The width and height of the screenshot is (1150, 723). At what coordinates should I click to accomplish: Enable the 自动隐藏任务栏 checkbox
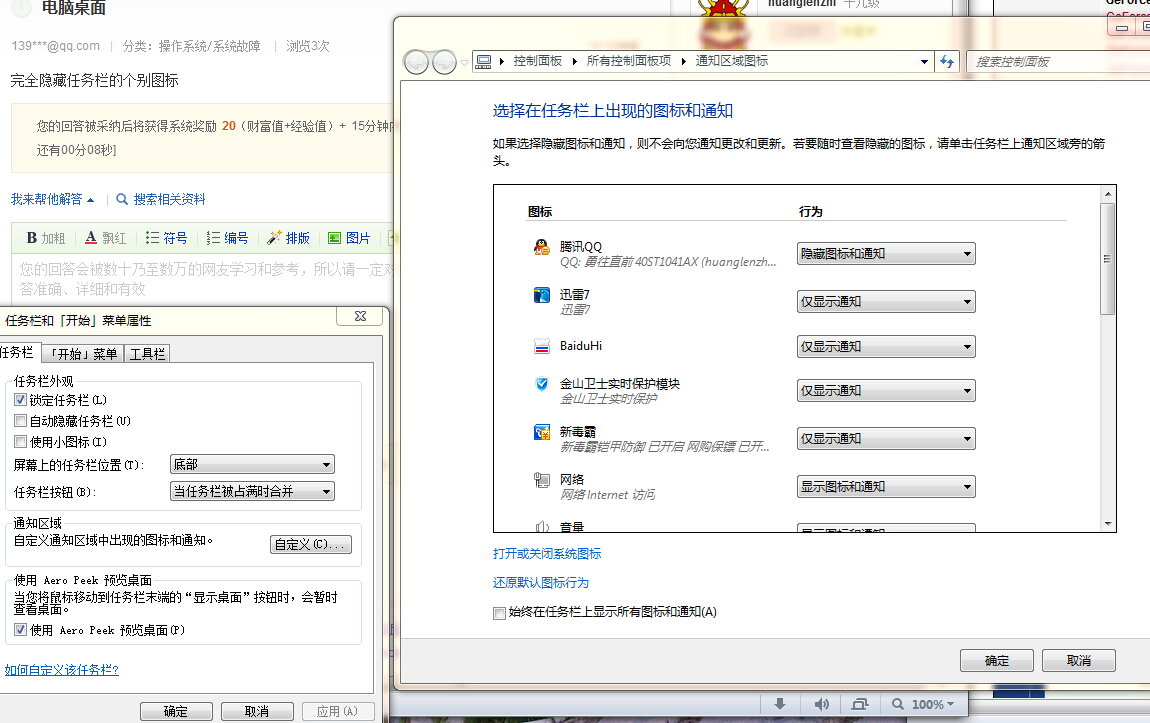21,421
